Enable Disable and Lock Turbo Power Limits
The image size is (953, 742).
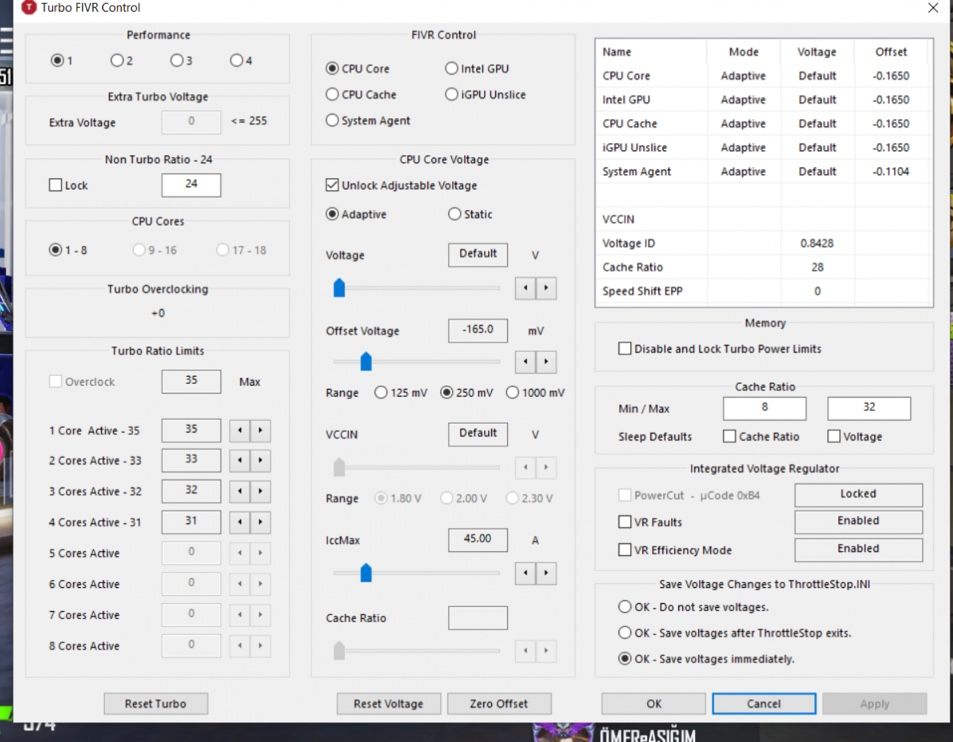point(624,348)
